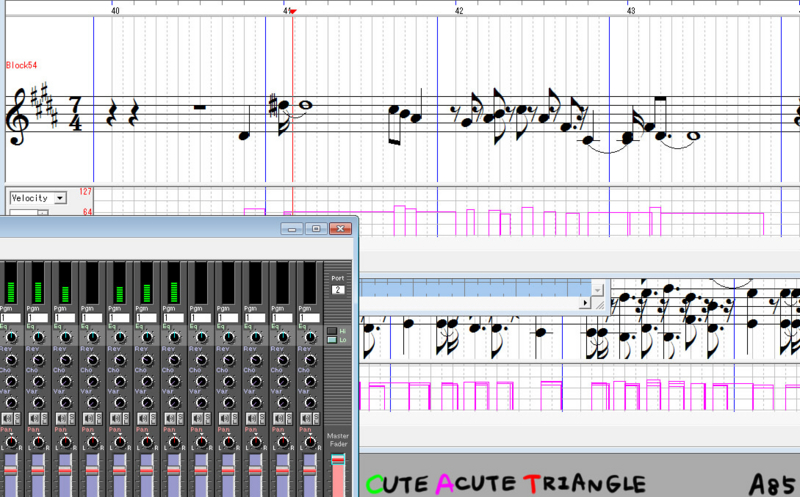
Task: Jump to measure 42 in the ruler
Action: (459, 11)
